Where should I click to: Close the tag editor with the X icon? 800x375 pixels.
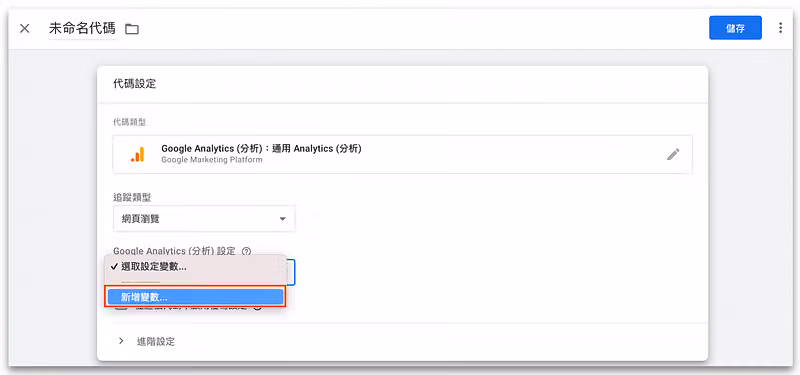(24, 29)
